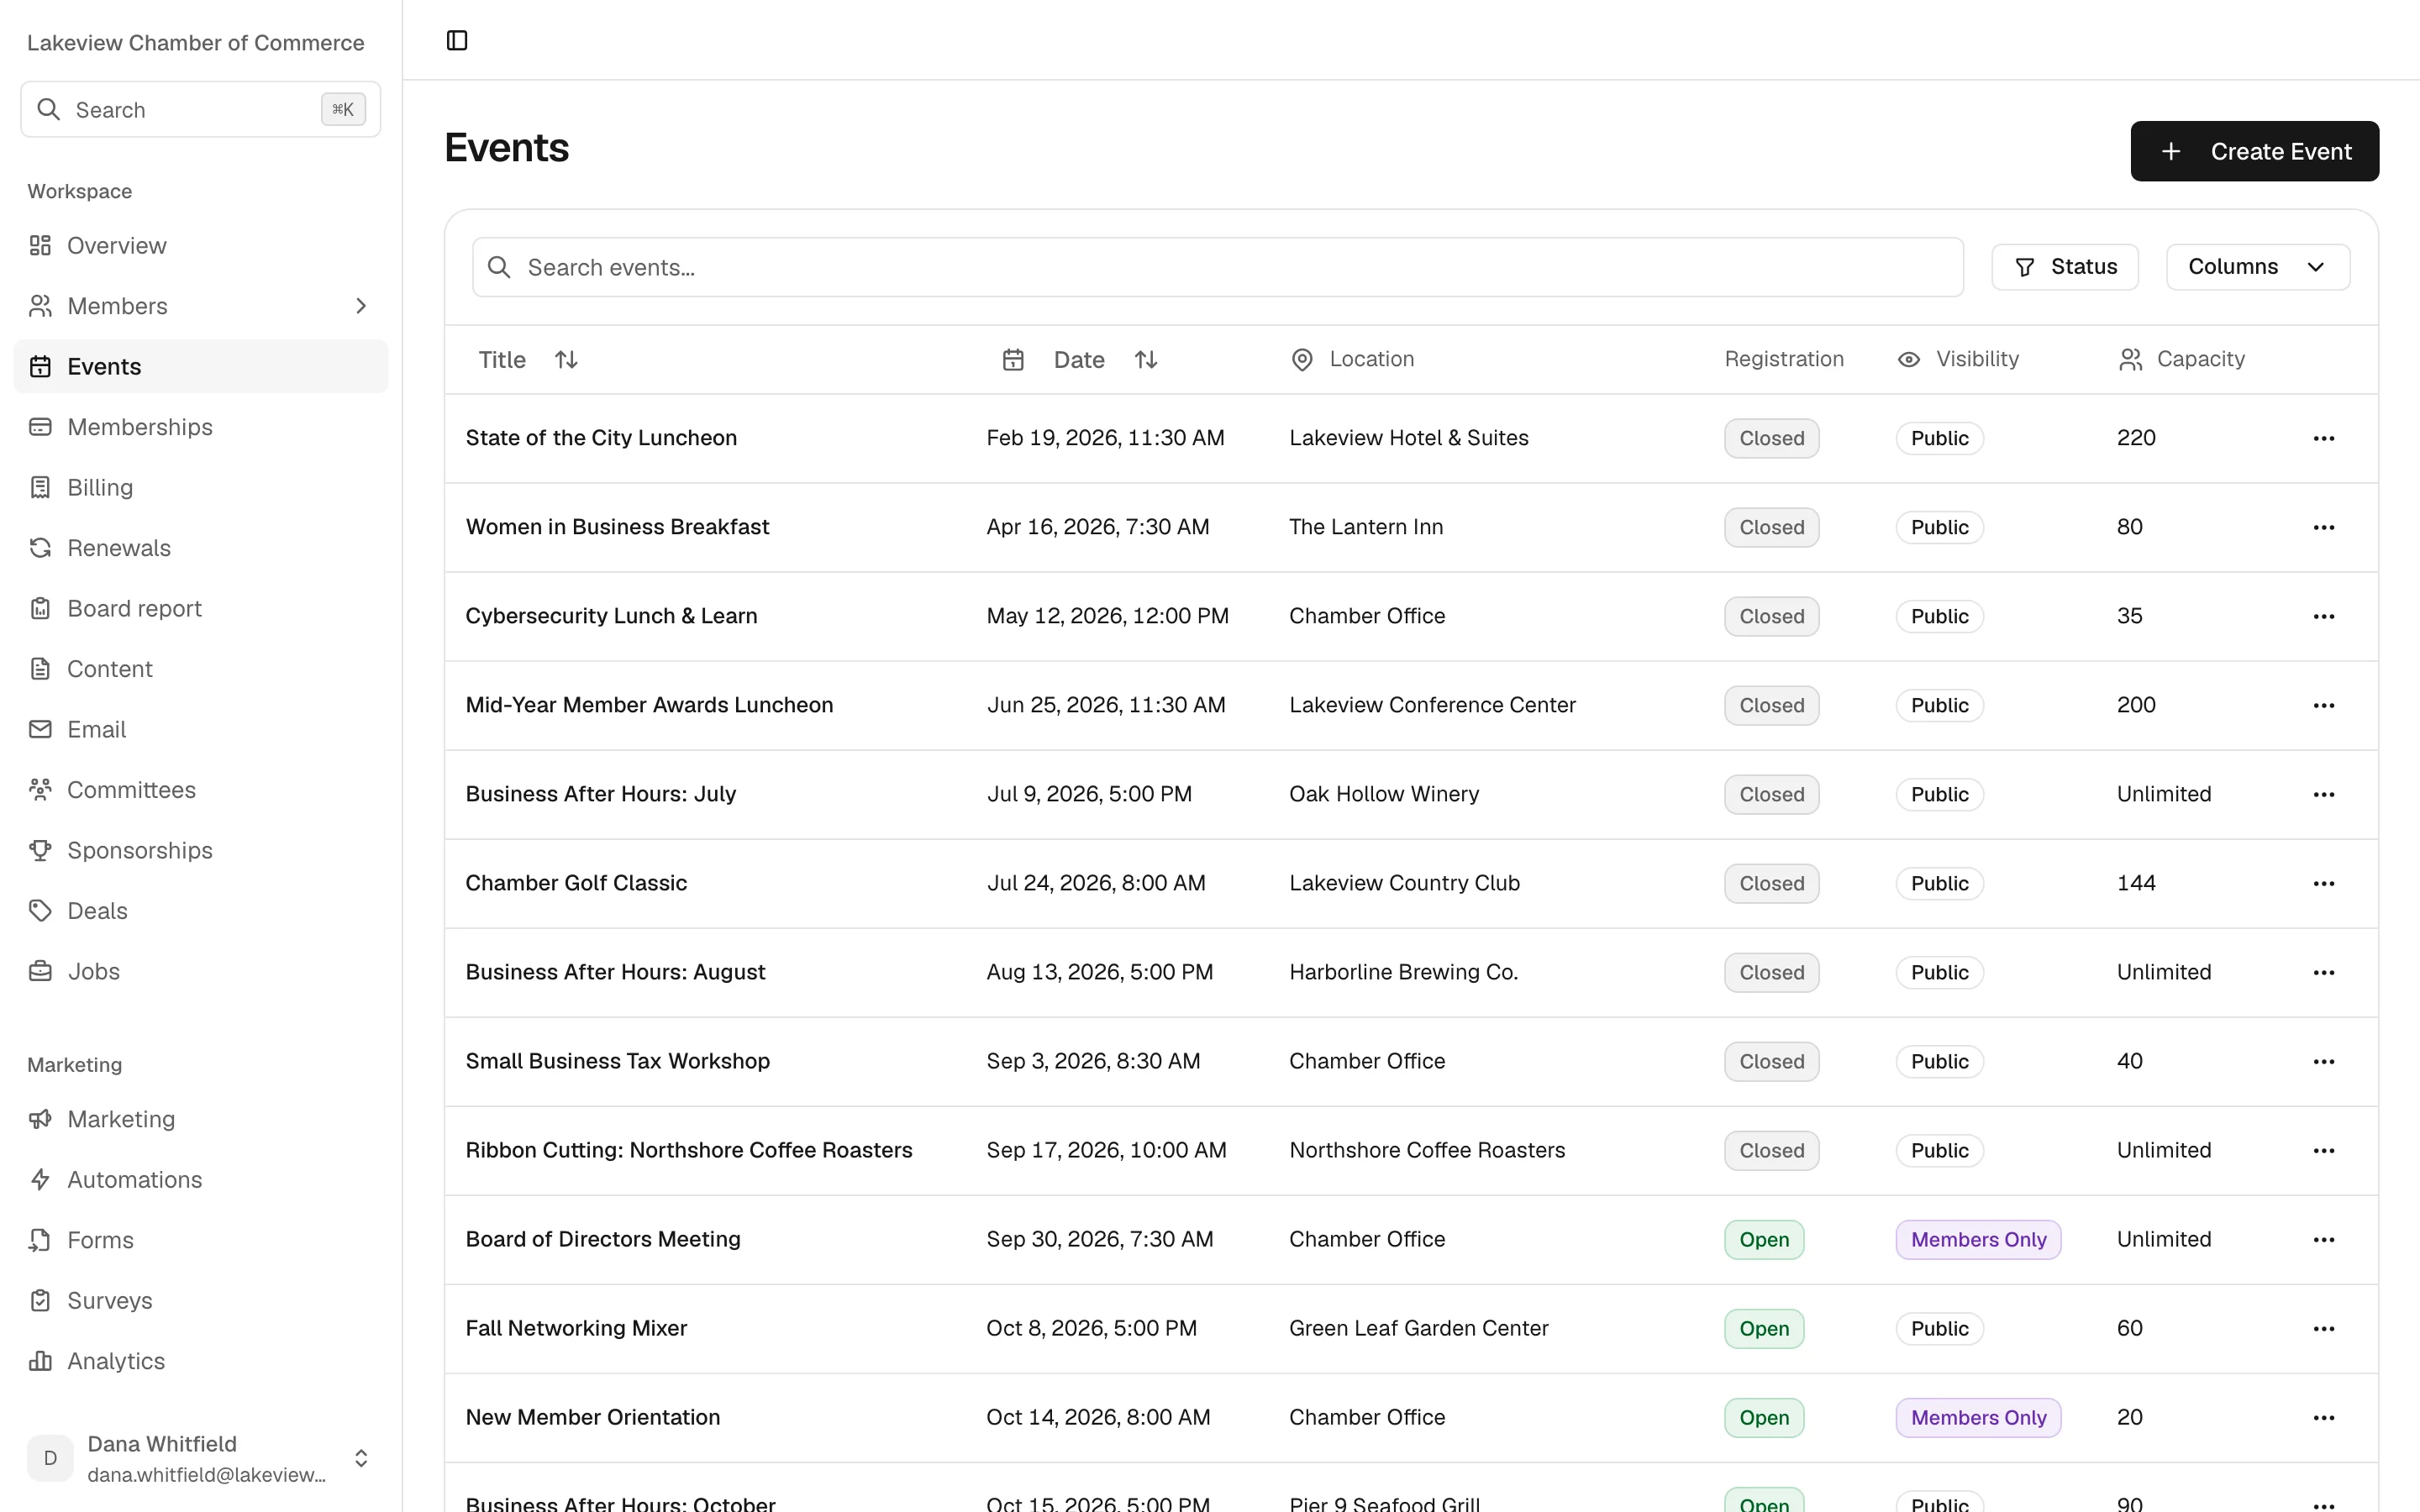The height and width of the screenshot is (1512, 2420).
Task: Open actions menu for Chamber Golf Classic
Action: tap(2323, 883)
